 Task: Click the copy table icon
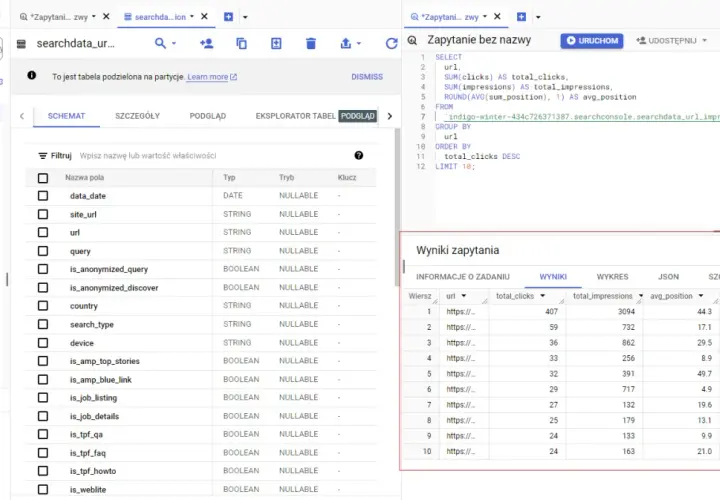242,43
